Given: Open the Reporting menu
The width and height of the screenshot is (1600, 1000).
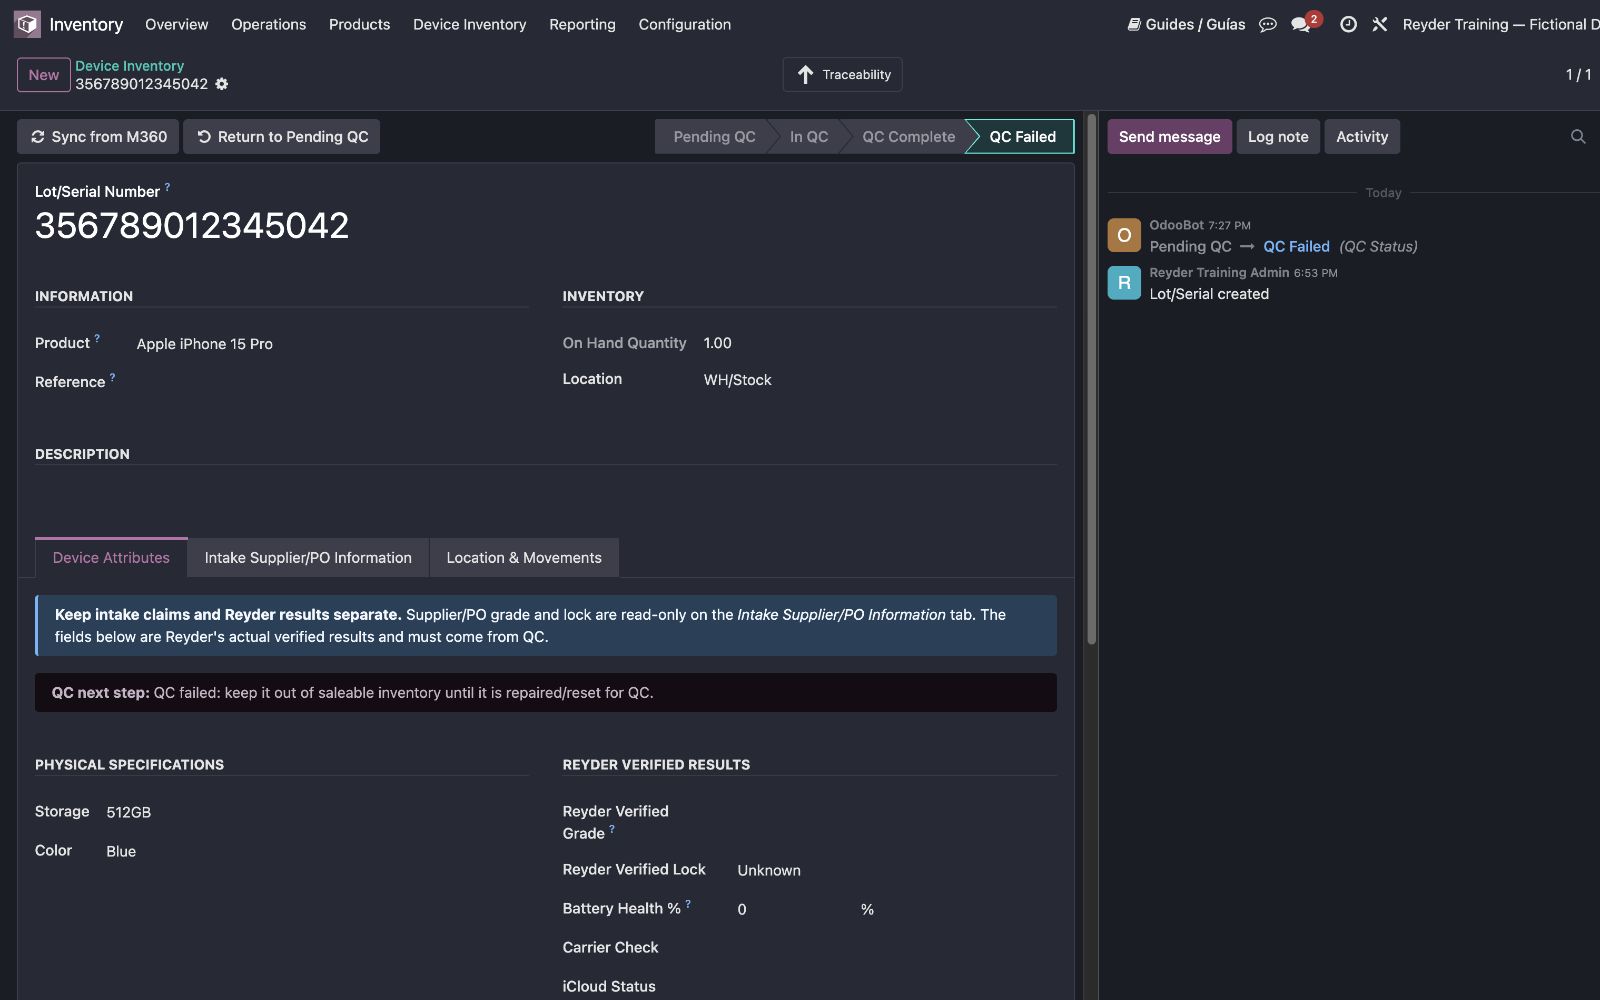Looking at the screenshot, I should (x=583, y=24).
